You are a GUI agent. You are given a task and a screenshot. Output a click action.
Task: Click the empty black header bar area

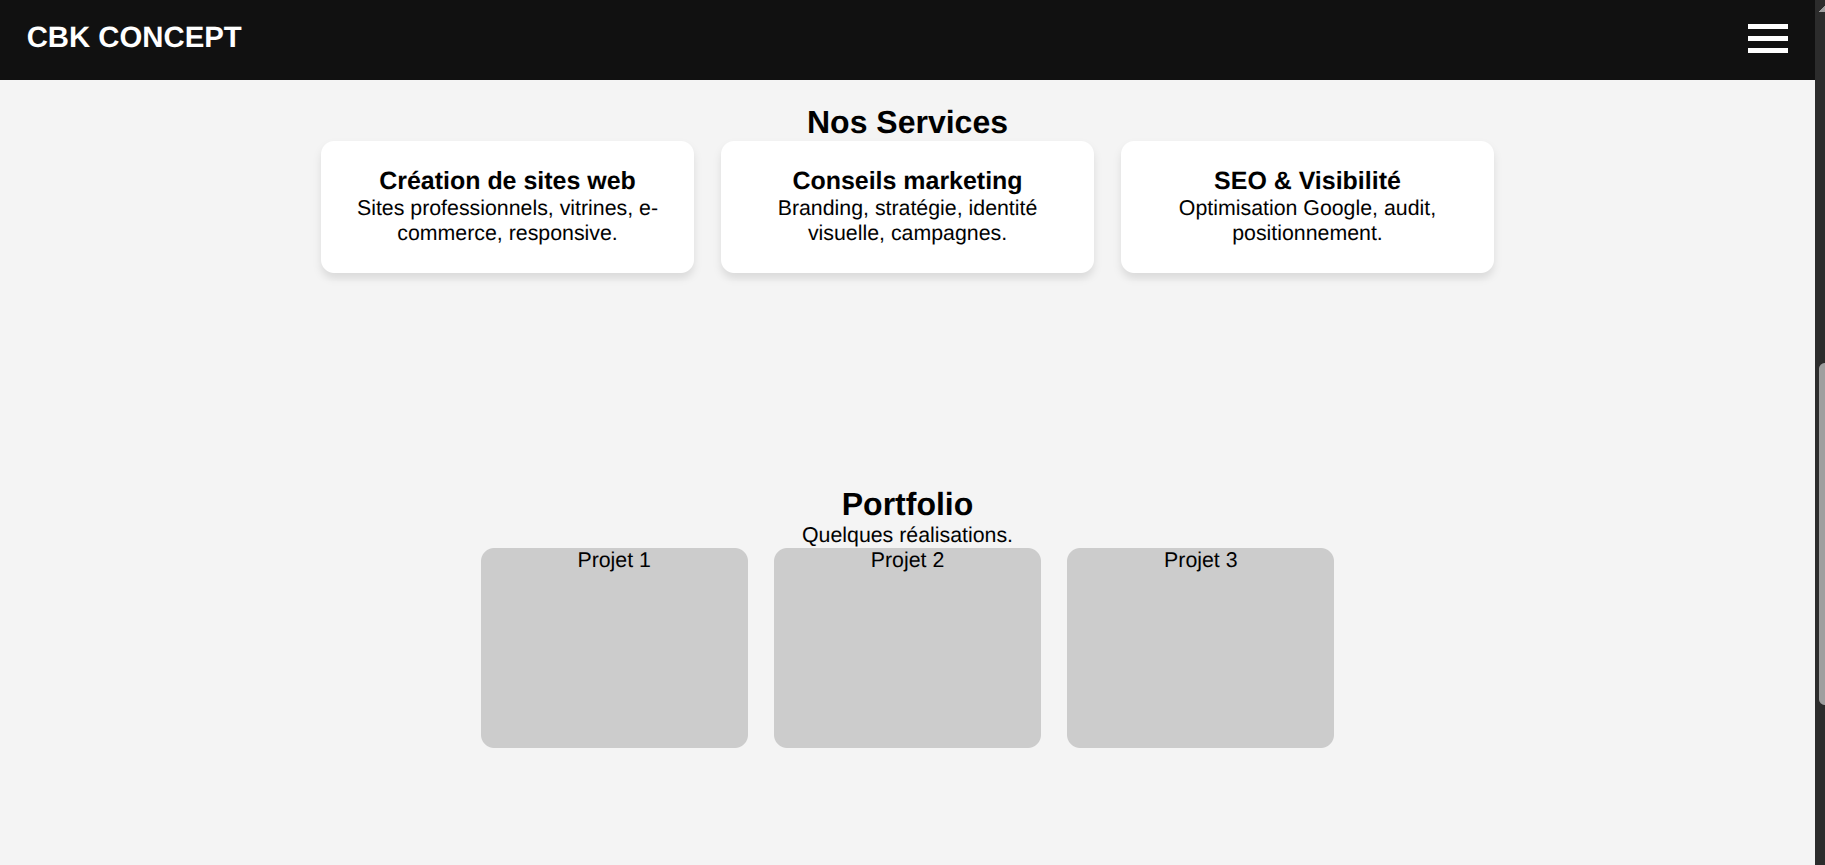900,38
